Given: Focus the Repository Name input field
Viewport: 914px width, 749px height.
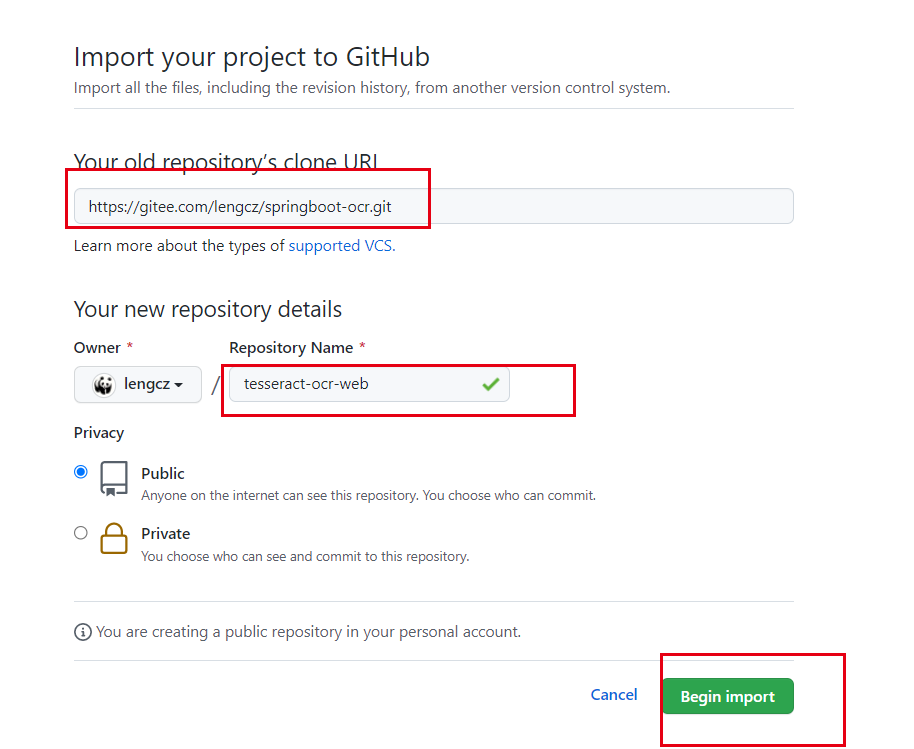Looking at the screenshot, I should click(370, 384).
